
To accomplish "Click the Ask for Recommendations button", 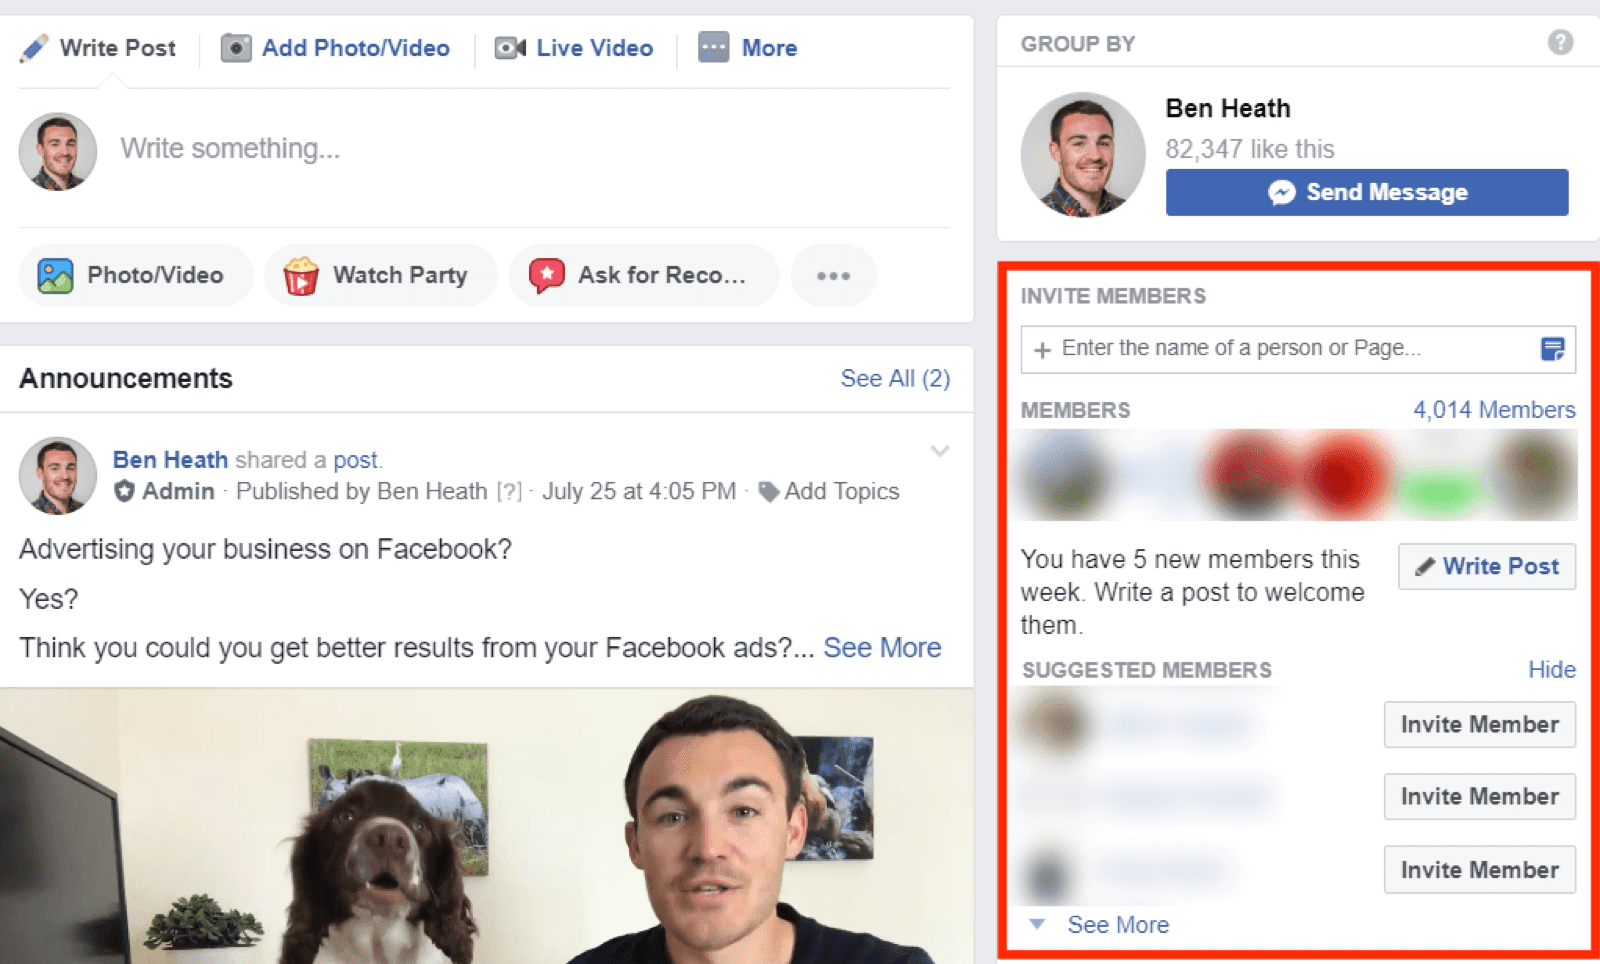I will [644, 275].
